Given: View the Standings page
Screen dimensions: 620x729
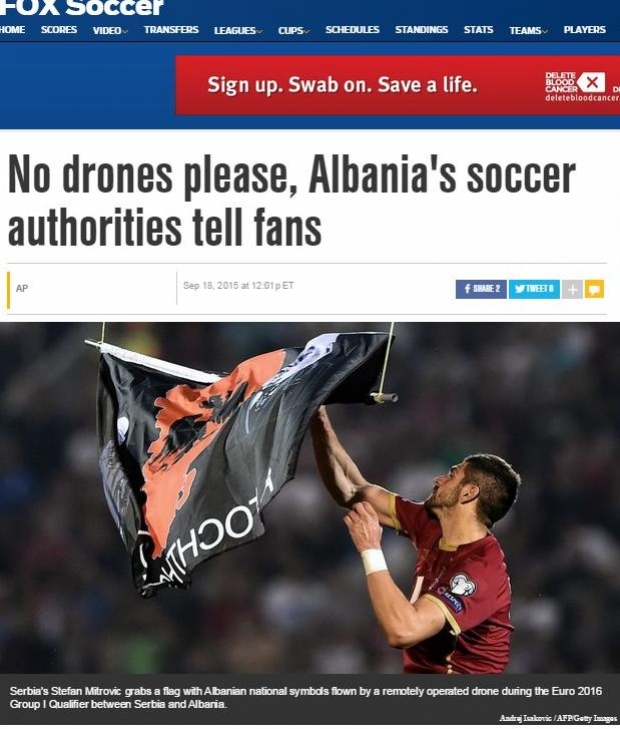Looking at the screenshot, I should click(422, 30).
